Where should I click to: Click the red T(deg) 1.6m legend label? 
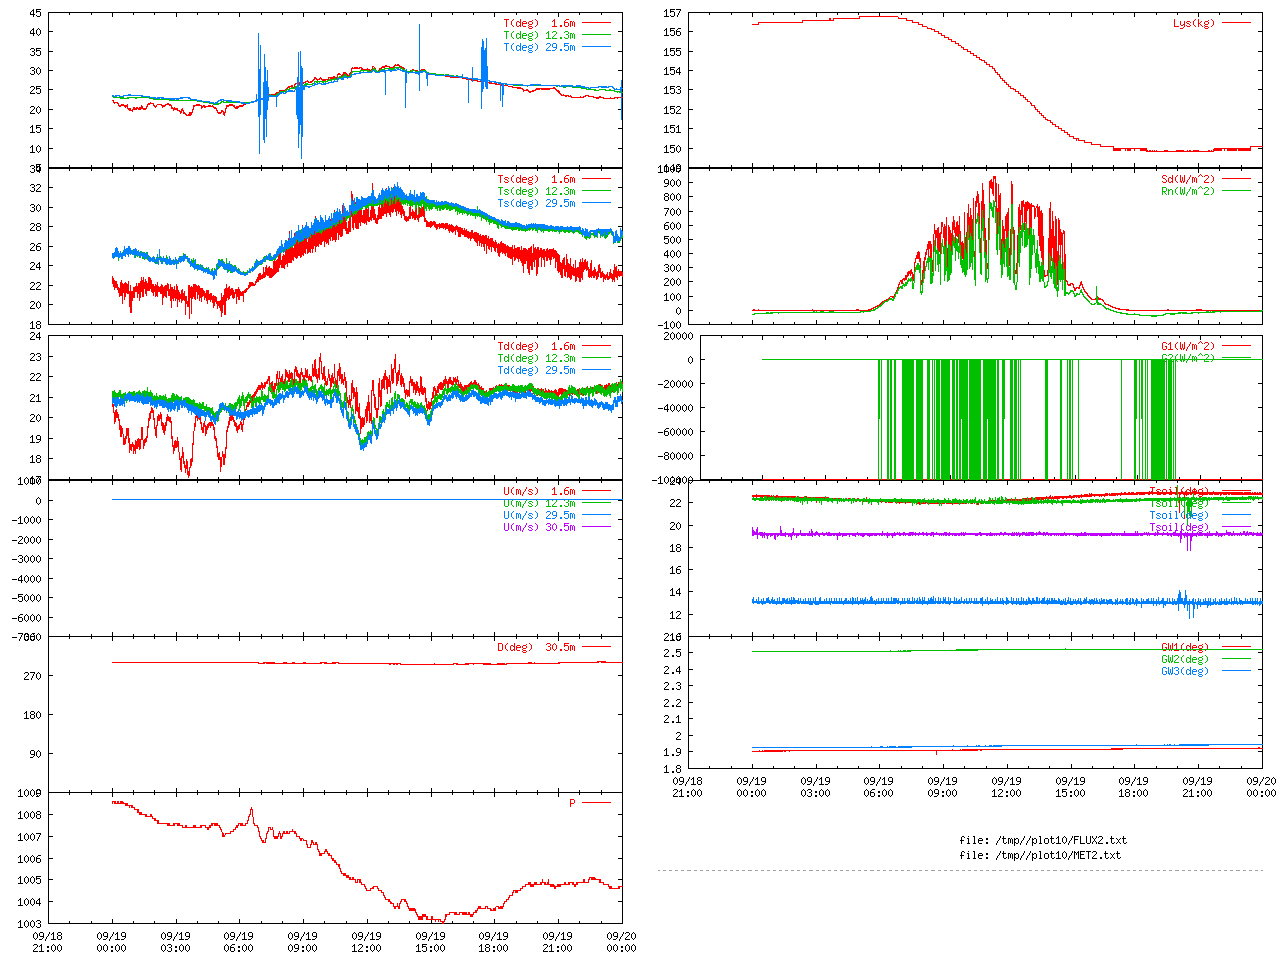tap(539, 23)
